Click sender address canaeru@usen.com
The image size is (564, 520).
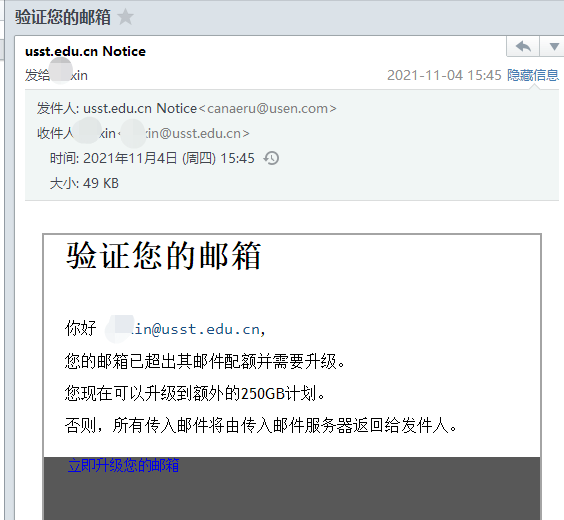pyautogui.click(x=268, y=109)
